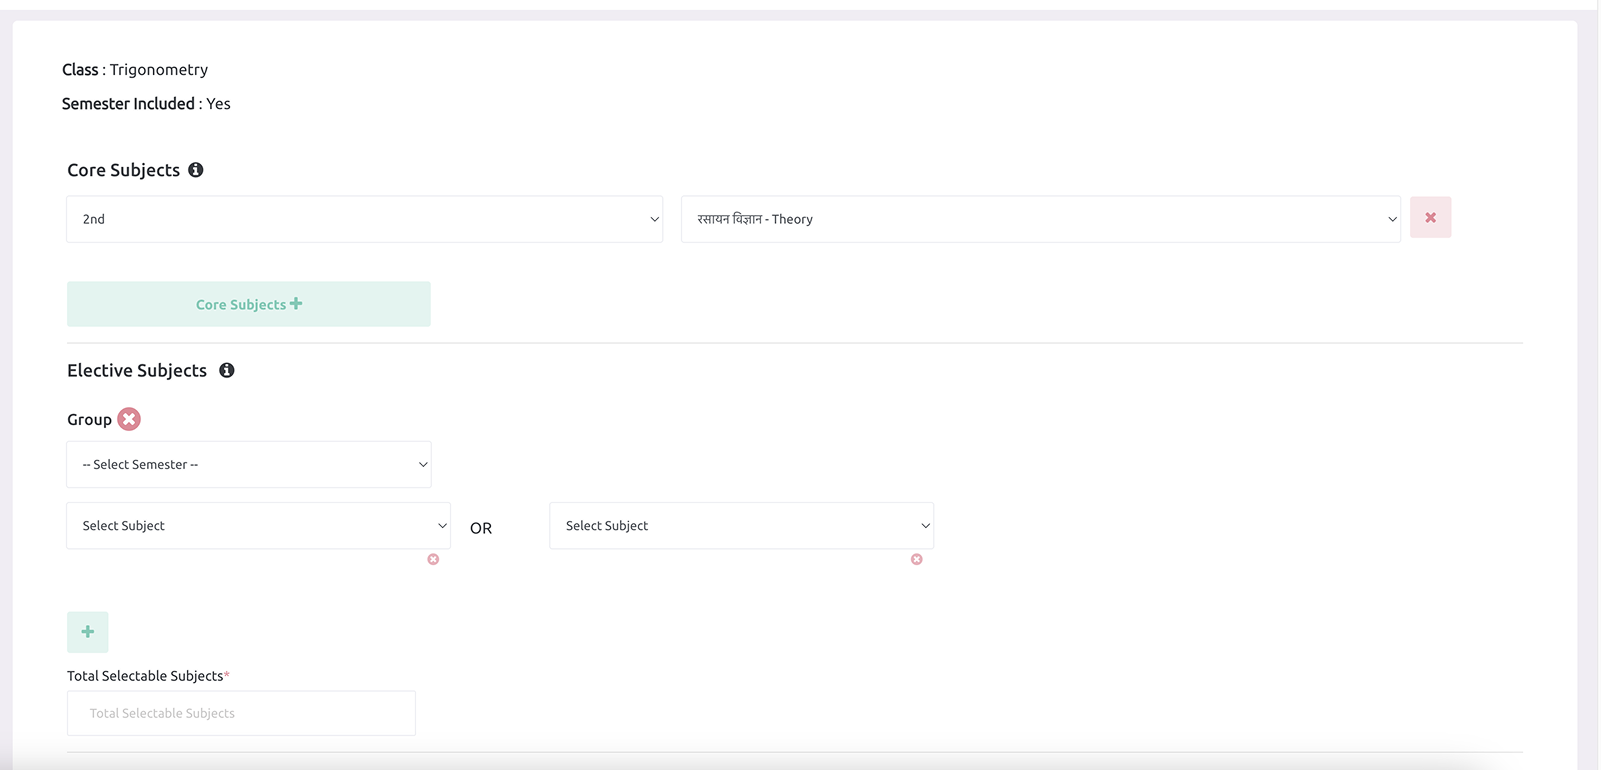
Task: Click the Group label text
Action: point(89,420)
